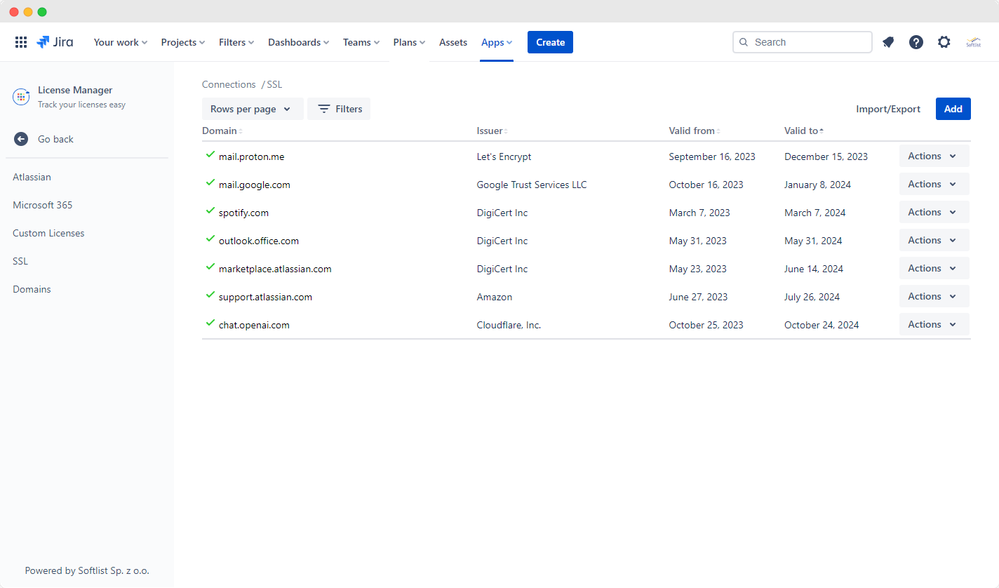Expand the Plans menu
This screenshot has width=999, height=588.
[409, 42]
